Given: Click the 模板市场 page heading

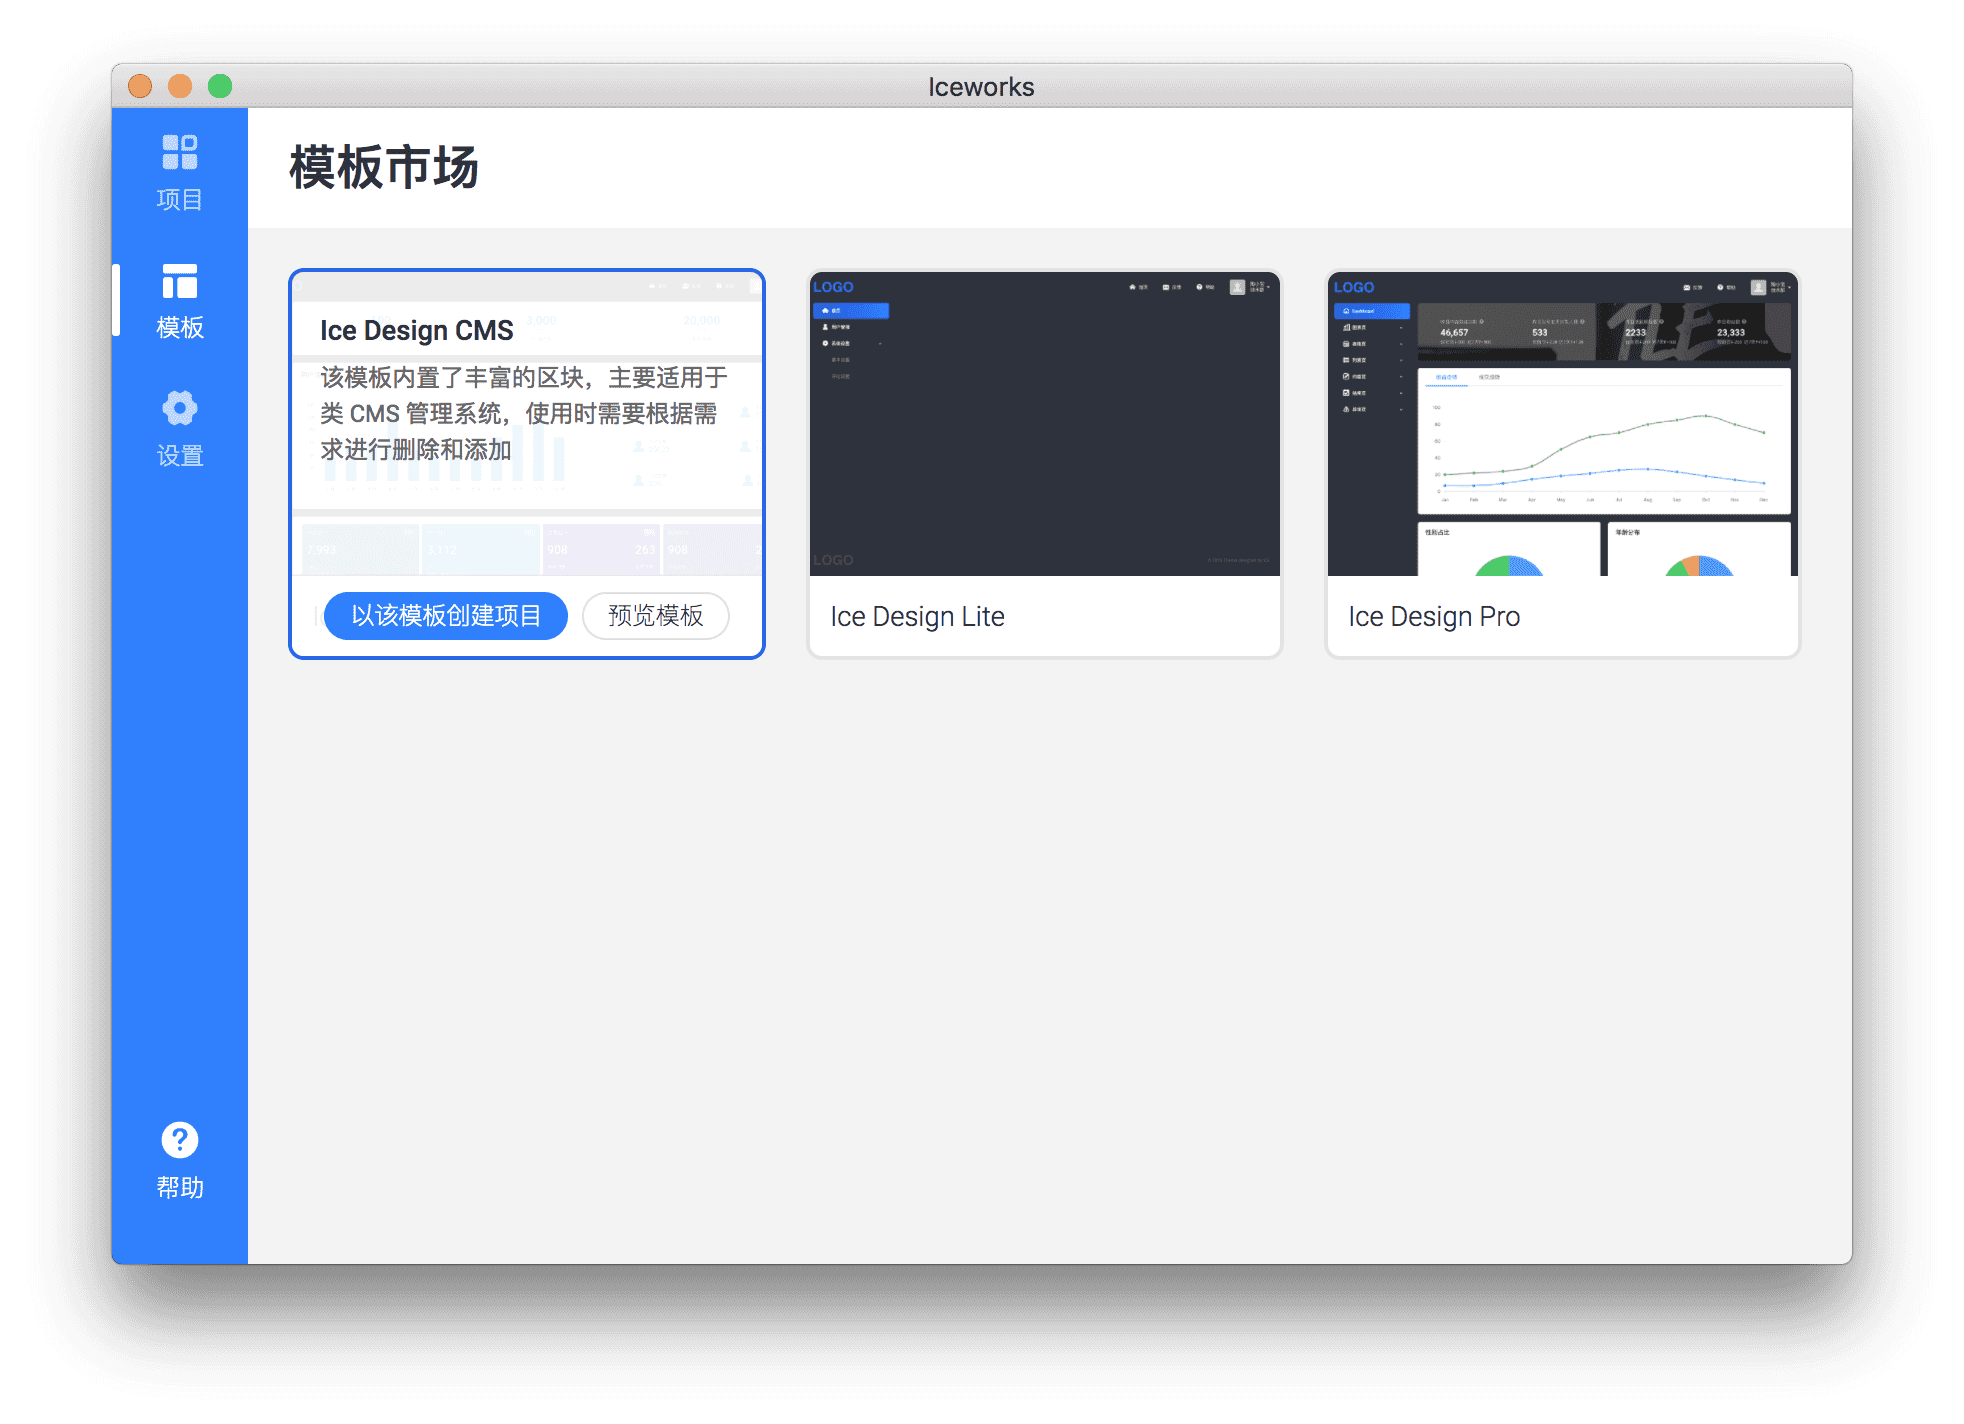Looking at the screenshot, I should [x=384, y=167].
